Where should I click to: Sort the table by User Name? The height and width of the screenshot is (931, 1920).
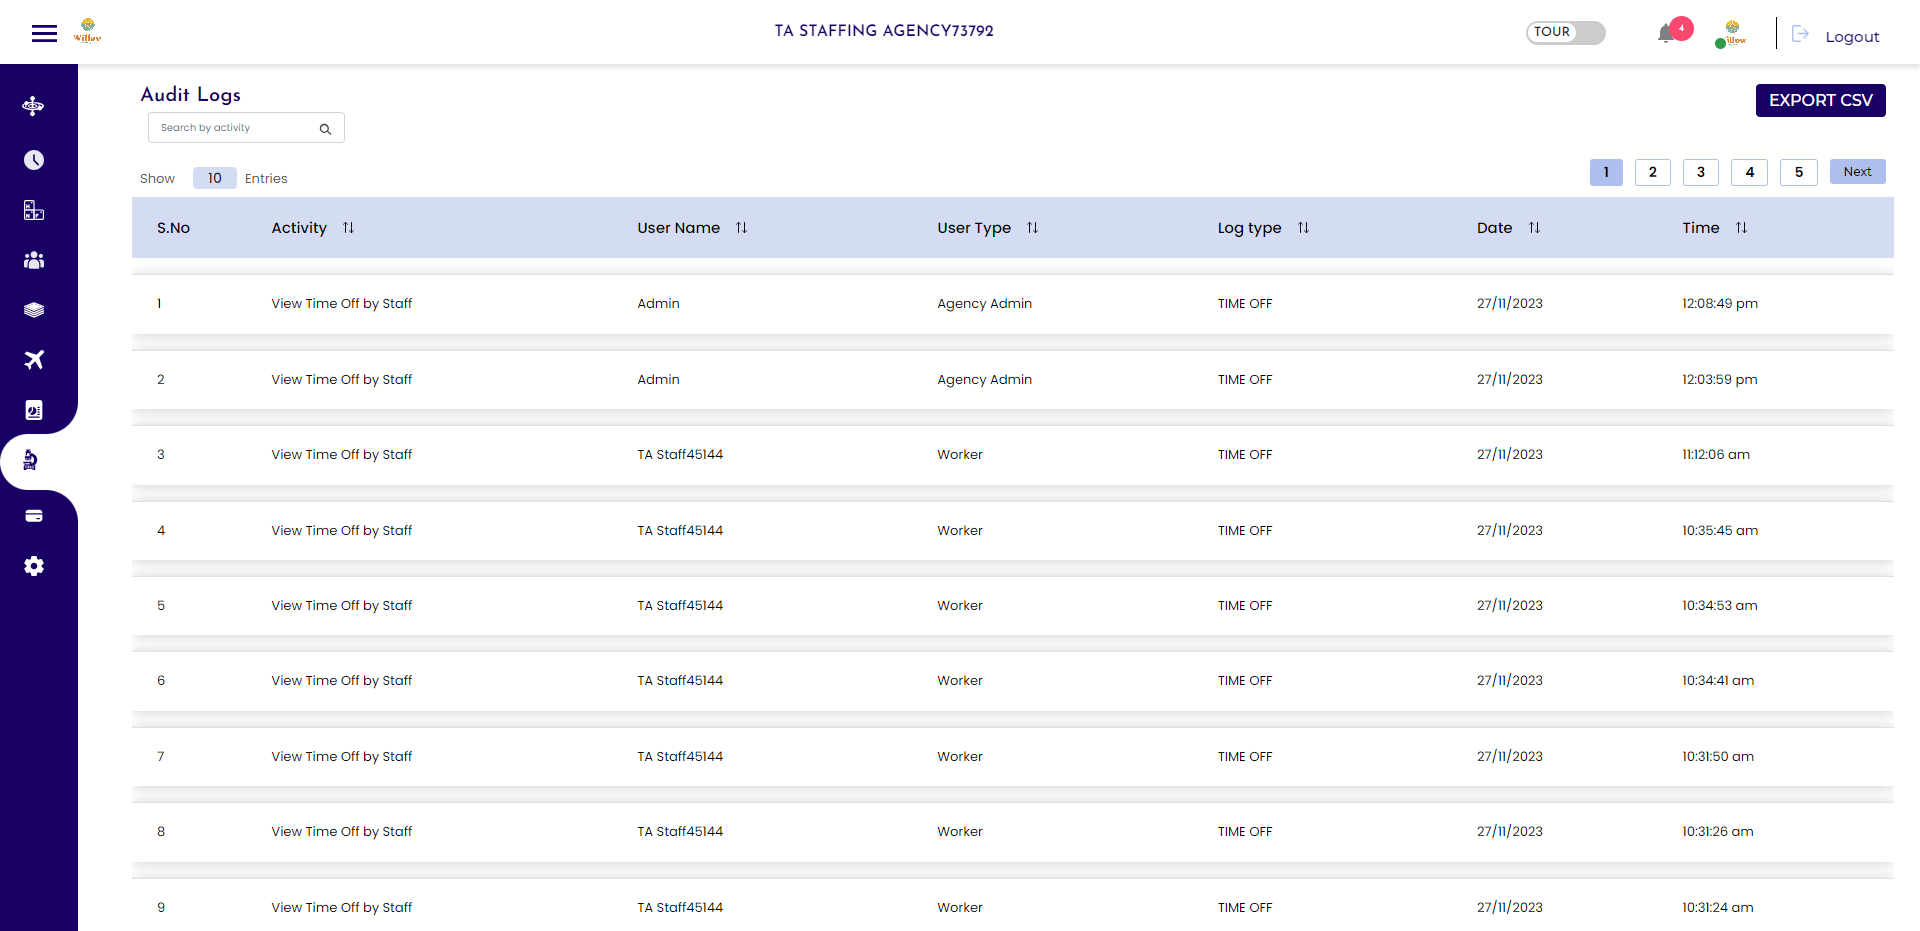pyautogui.click(x=742, y=227)
